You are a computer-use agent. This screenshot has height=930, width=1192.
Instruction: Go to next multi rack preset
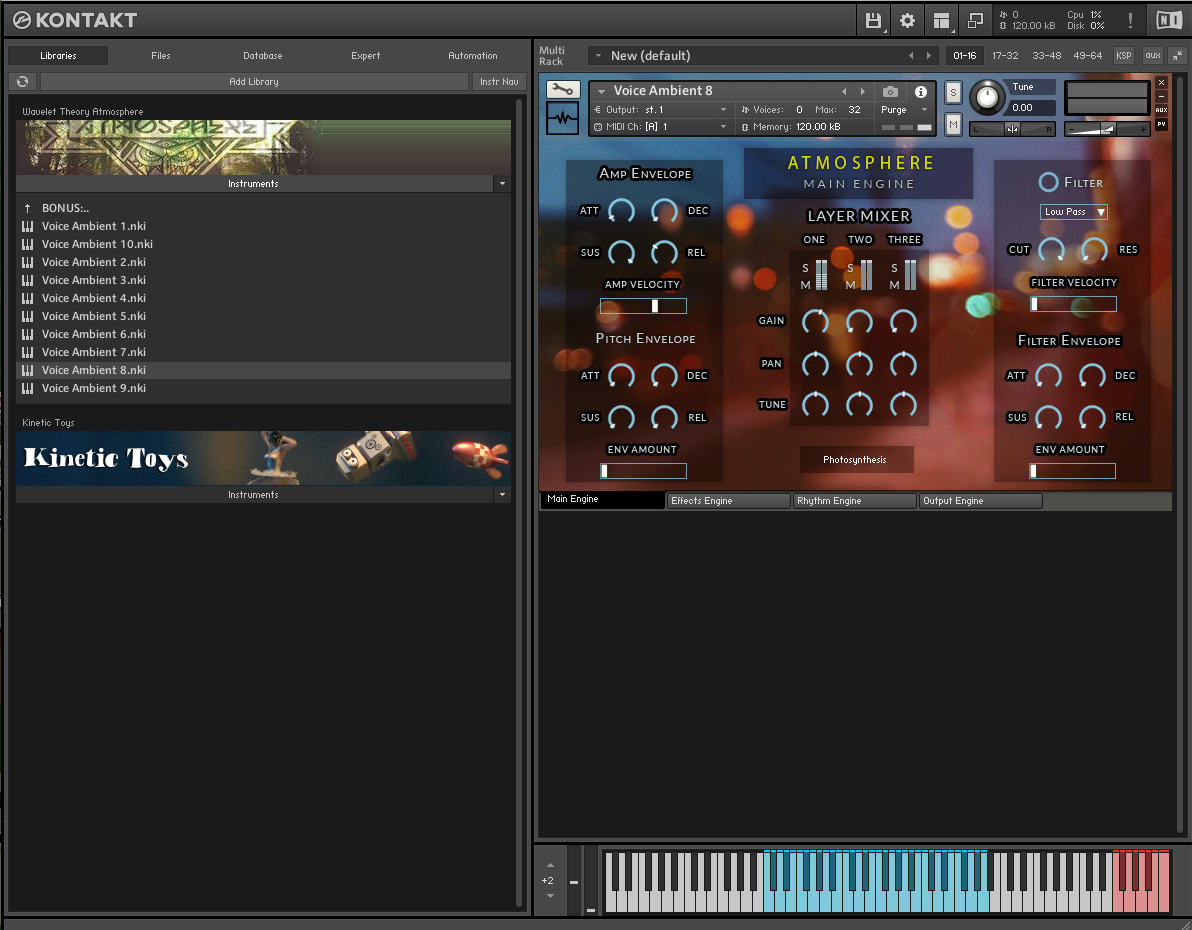click(x=928, y=56)
